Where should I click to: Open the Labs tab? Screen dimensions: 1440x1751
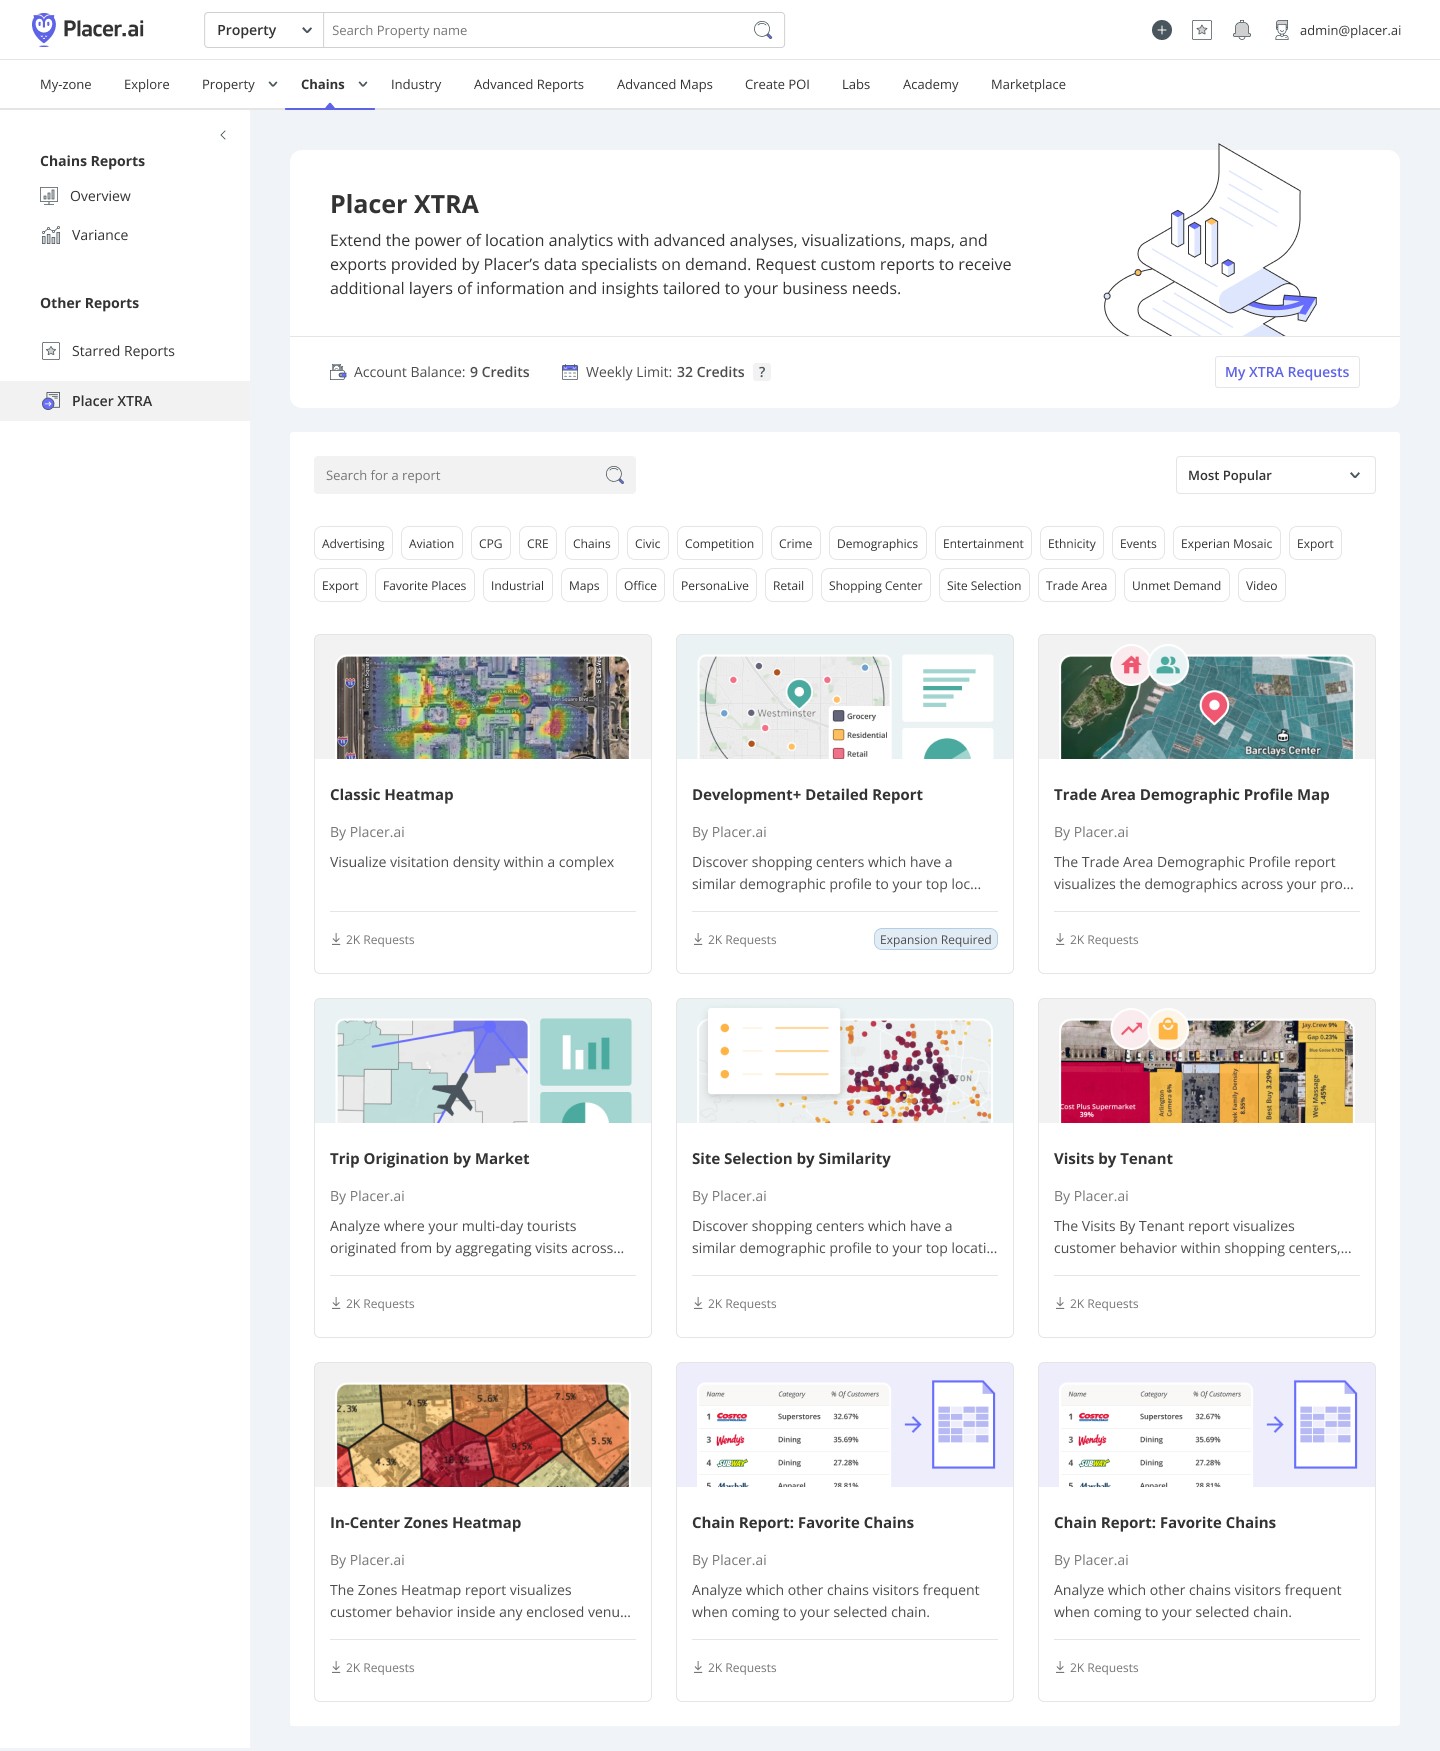(x=856, y=84)
